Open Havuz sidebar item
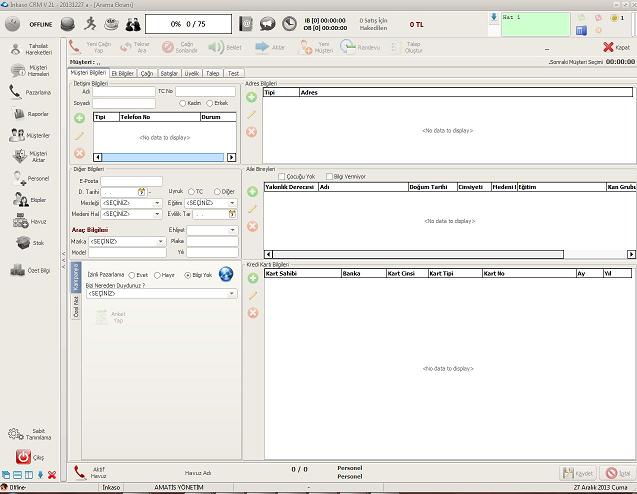This screenshot has height=494, width=637. click(29, 221)
